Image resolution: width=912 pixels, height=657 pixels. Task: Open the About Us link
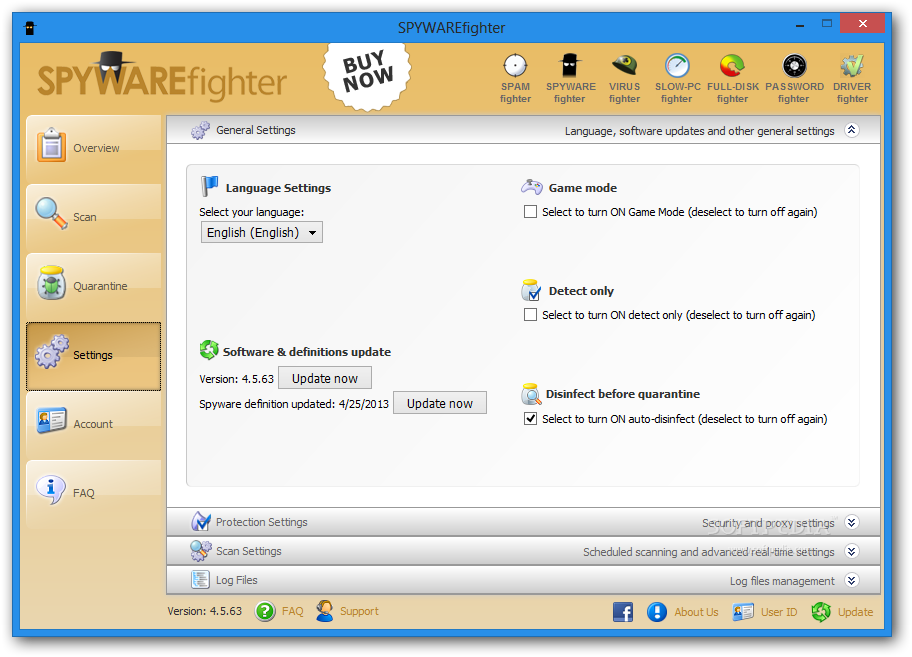click(x=696, y=612)
